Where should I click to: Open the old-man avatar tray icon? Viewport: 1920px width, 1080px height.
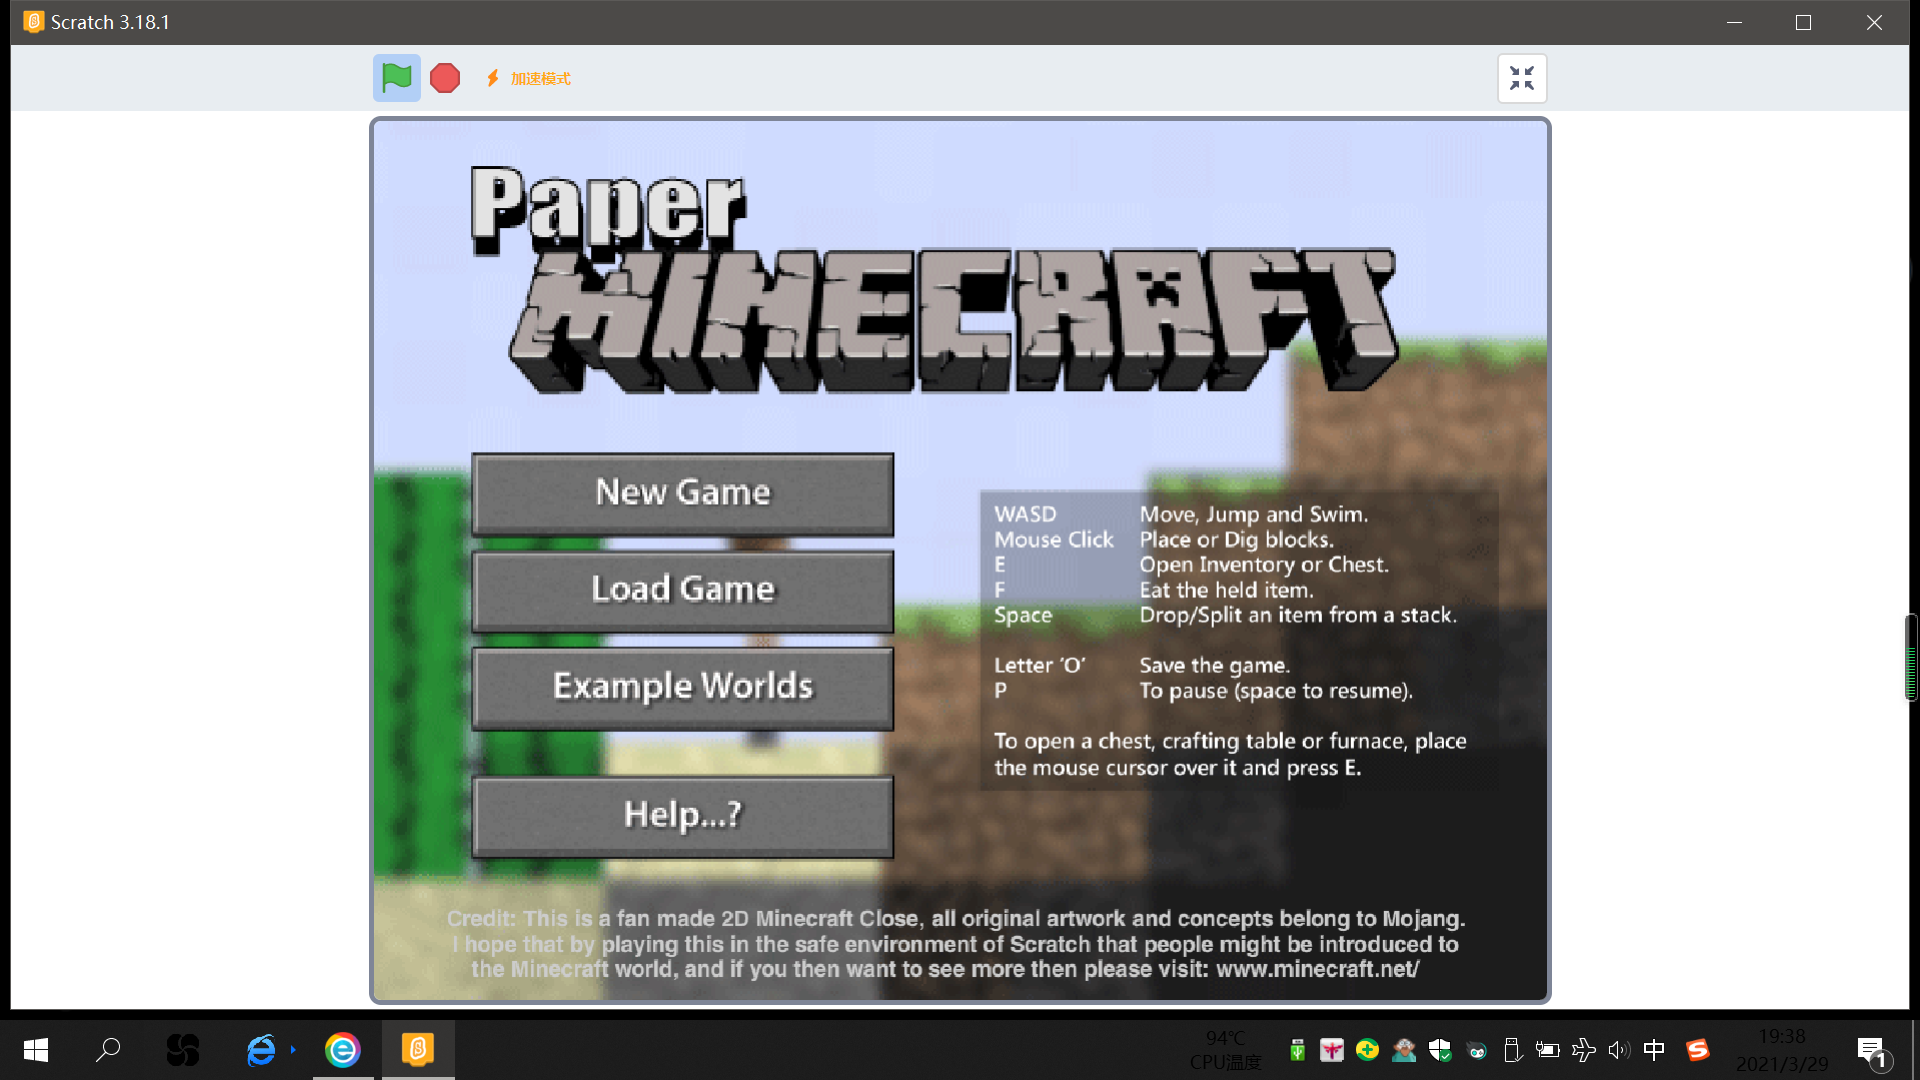[x=1404, y=1050]
